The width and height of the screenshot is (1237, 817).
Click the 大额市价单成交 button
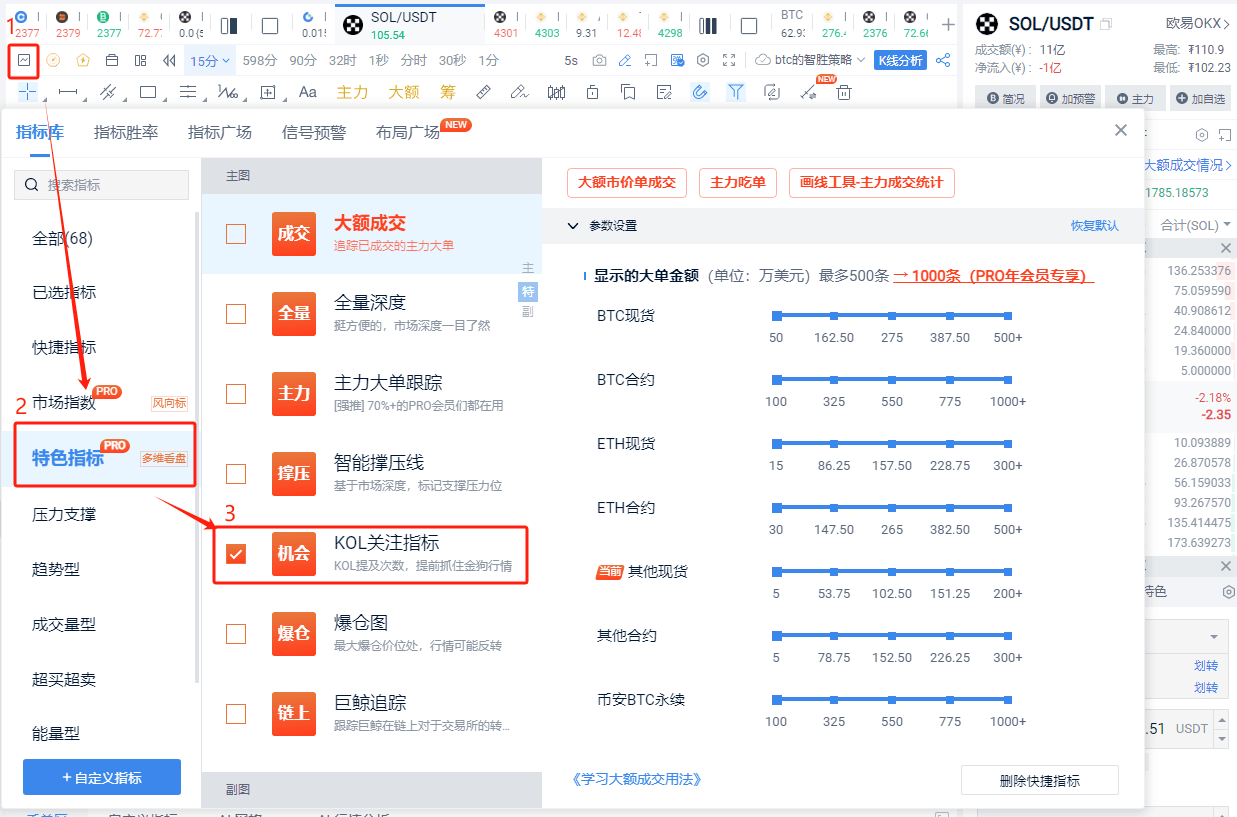coord(627,183)
